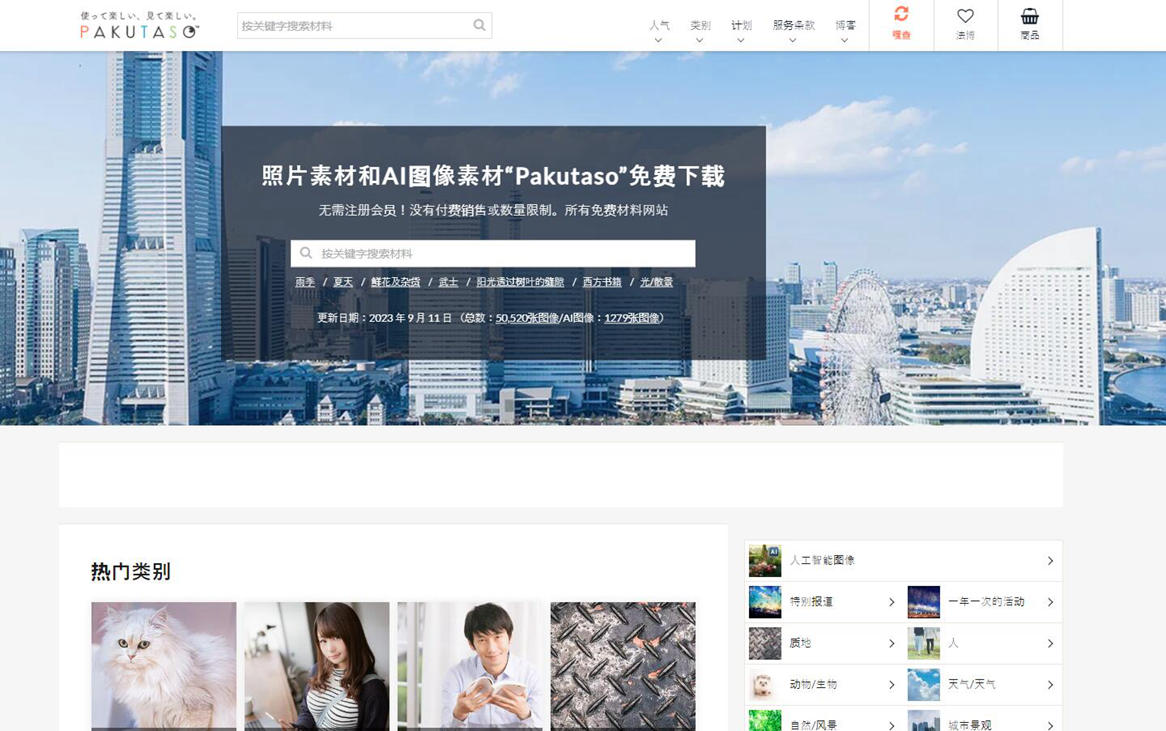Open the 1279张图像 AI images link
The width and height of the screenshot is (1166, 731).
click(x=631, y=318)
